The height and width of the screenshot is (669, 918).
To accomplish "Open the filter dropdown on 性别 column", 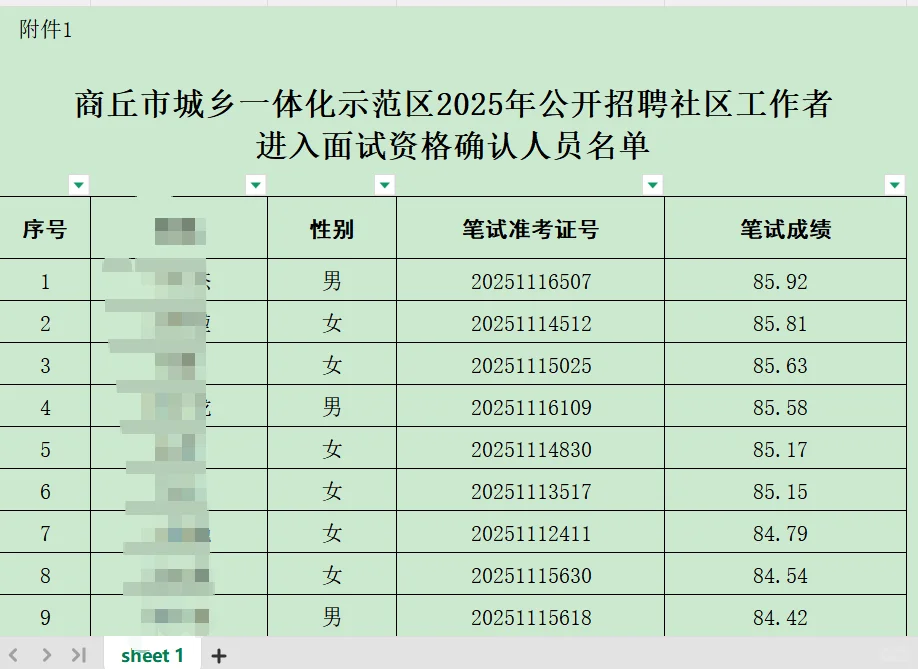I will 384,185.
